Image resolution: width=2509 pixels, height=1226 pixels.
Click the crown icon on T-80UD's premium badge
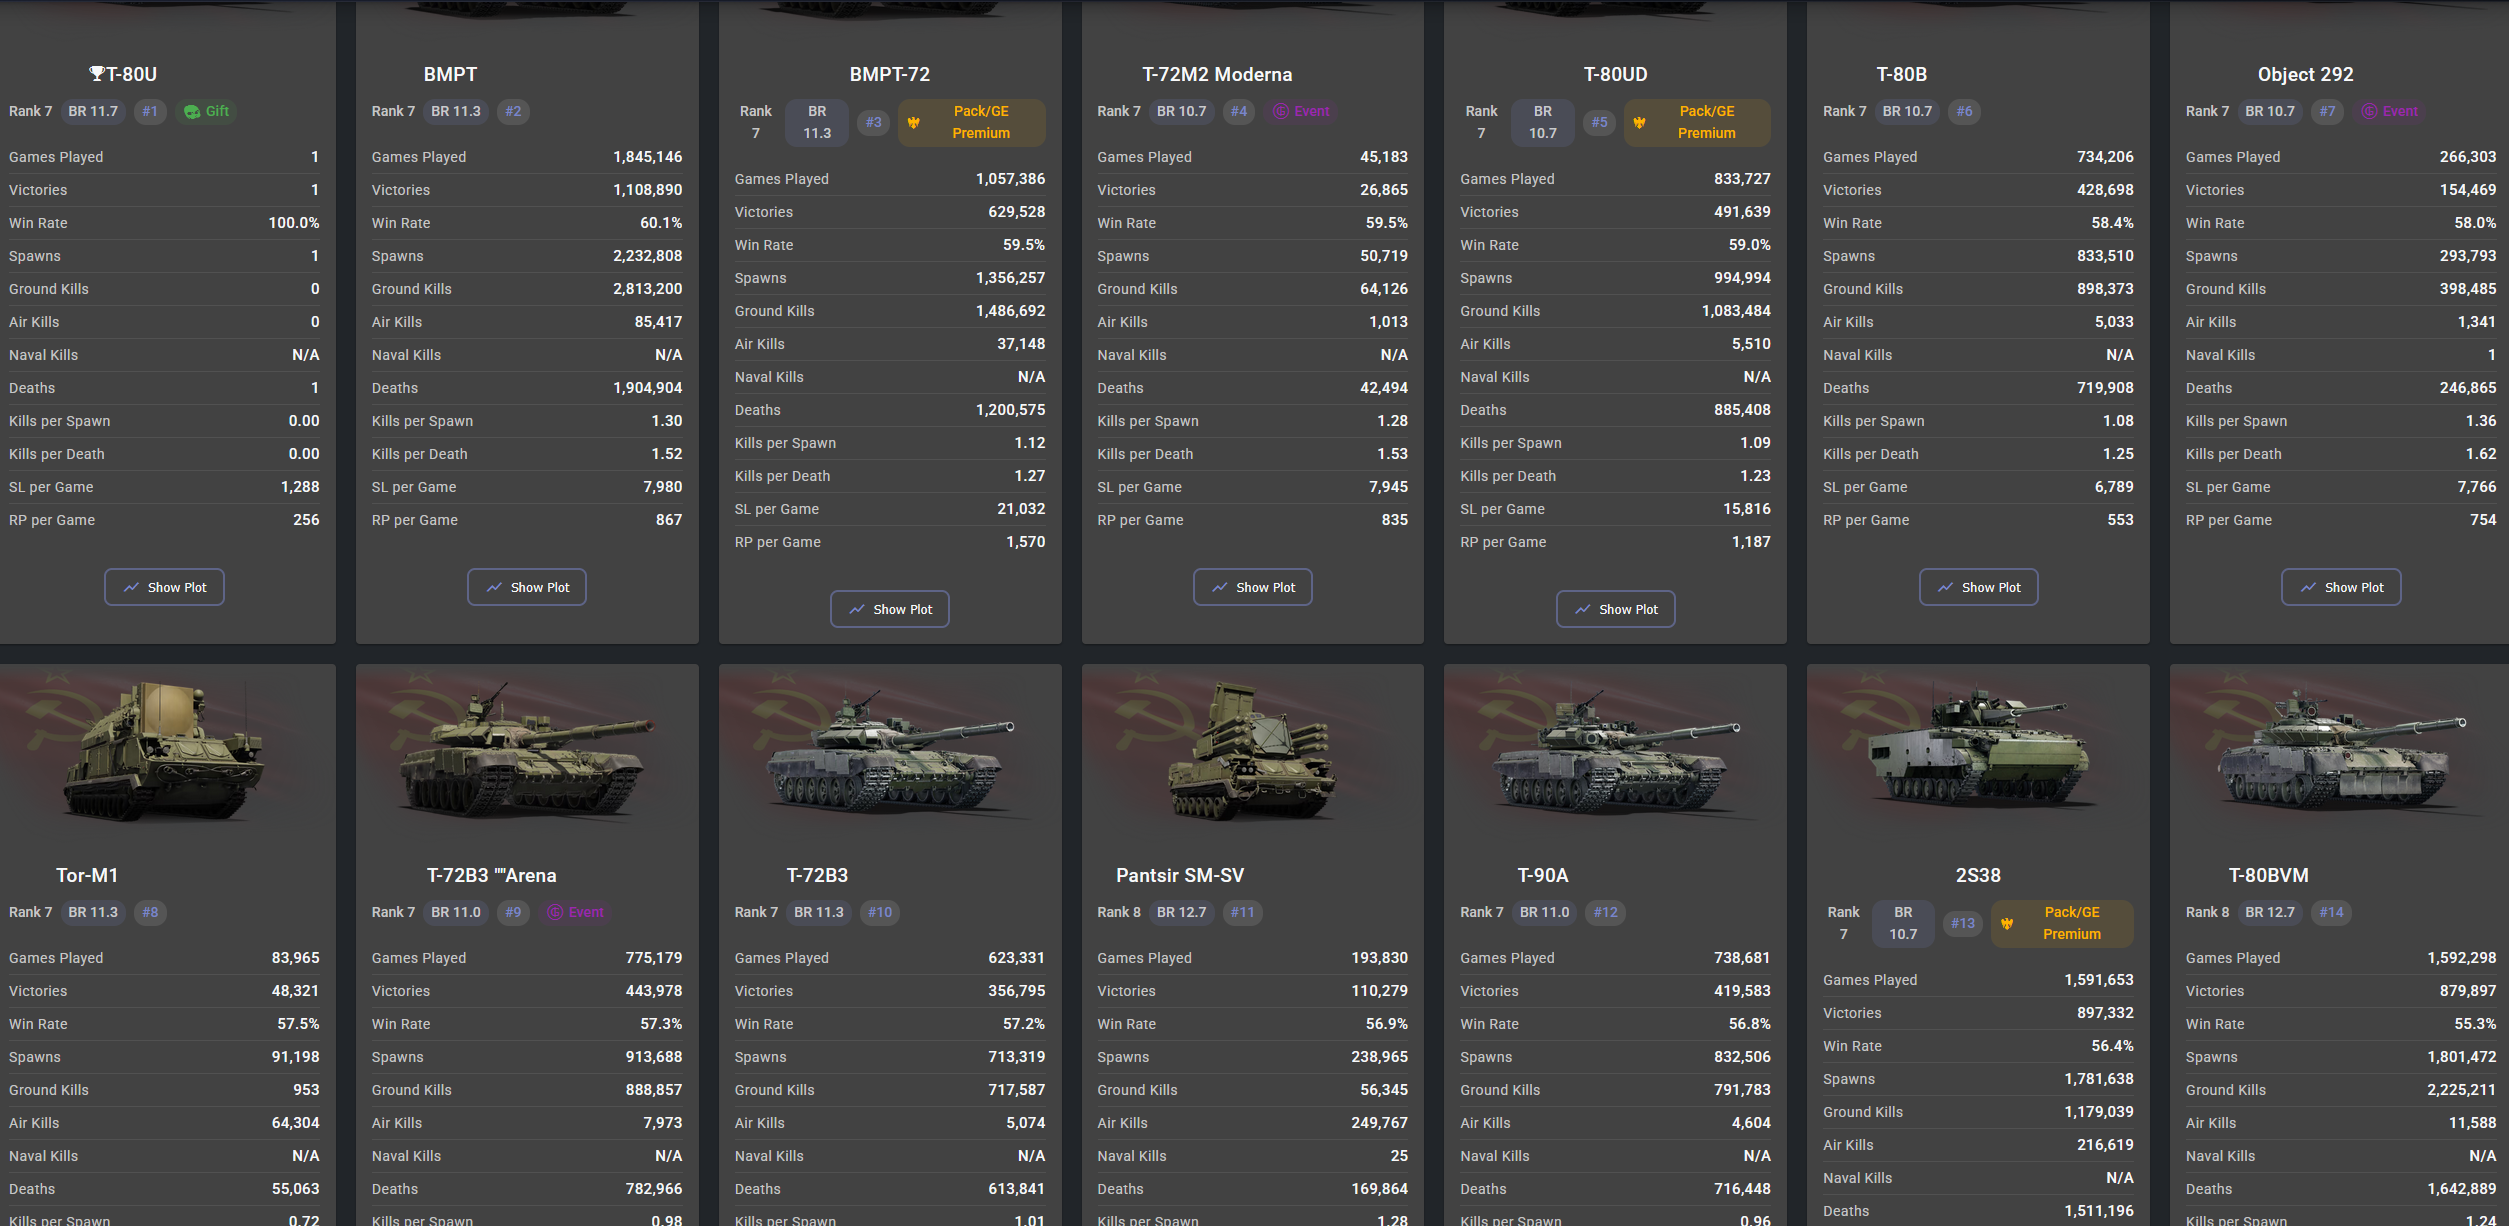[1639, 122]
